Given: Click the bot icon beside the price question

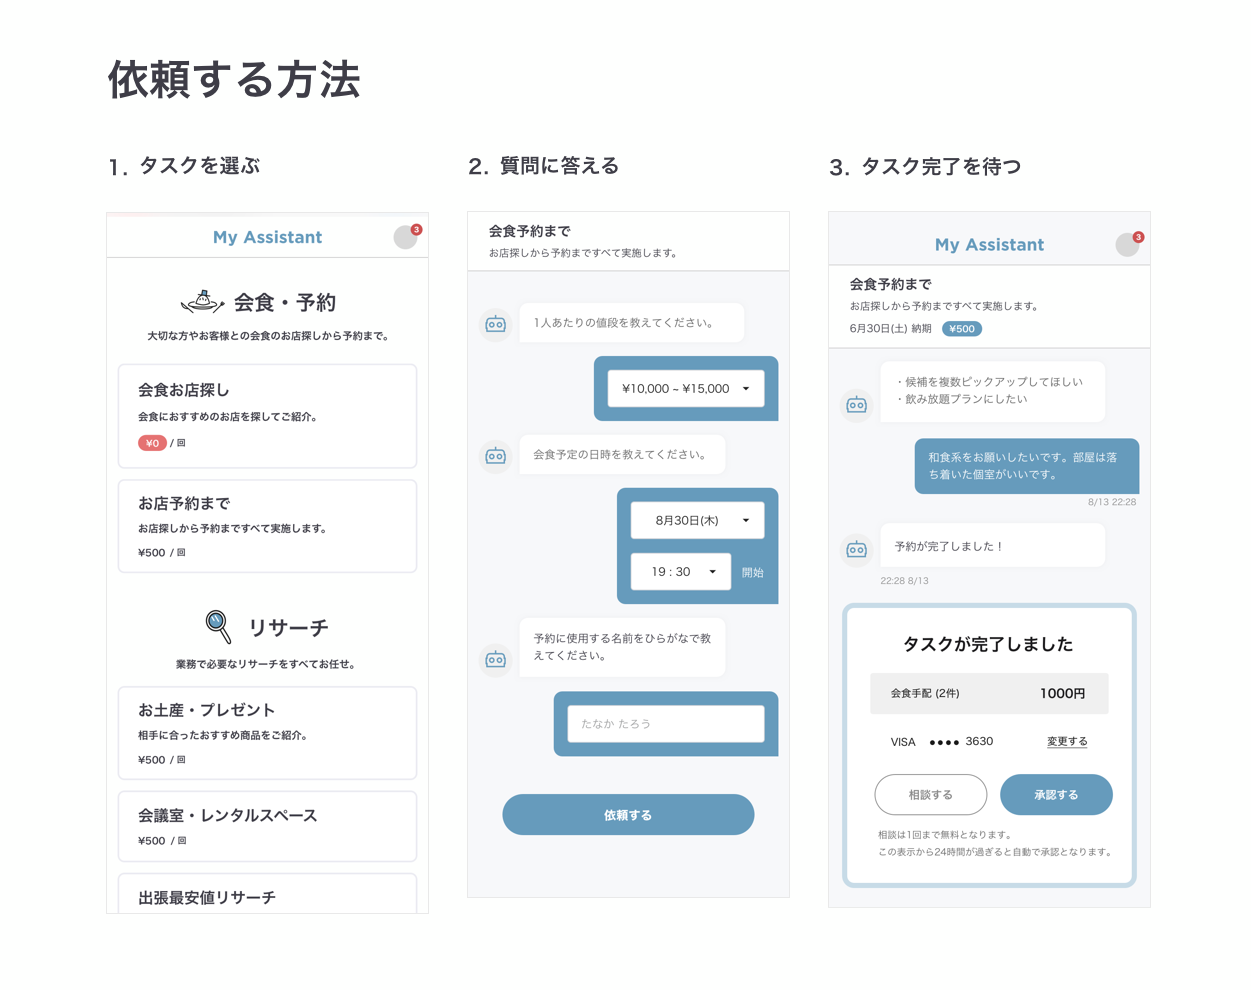Looking at the screenshot, I should pos(495,324).
